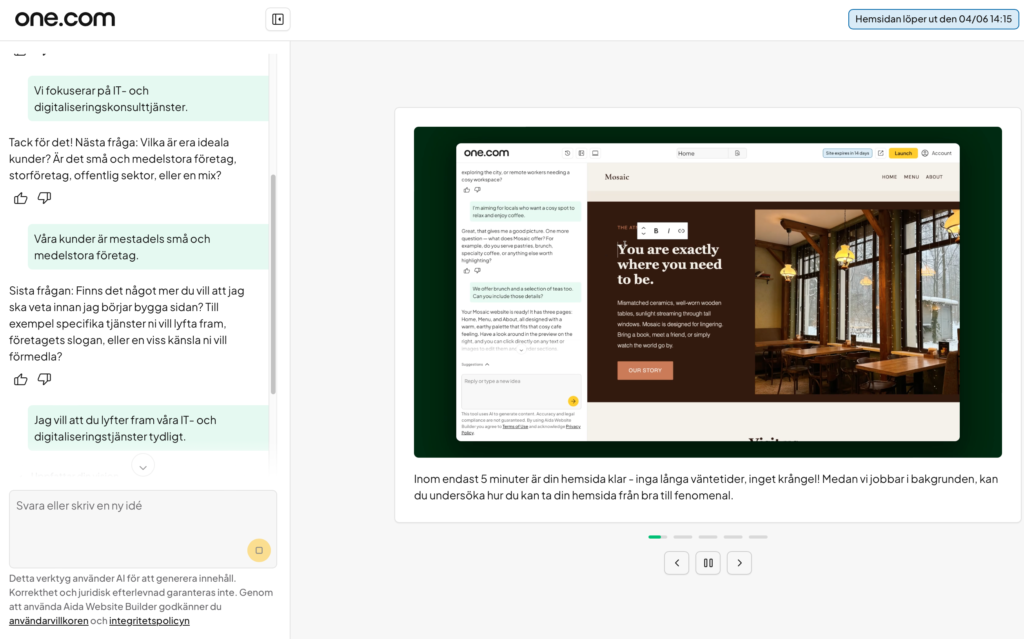Click Account in the preview image
This screenshot has width=1024, height=639.
(x=936, y=153)
